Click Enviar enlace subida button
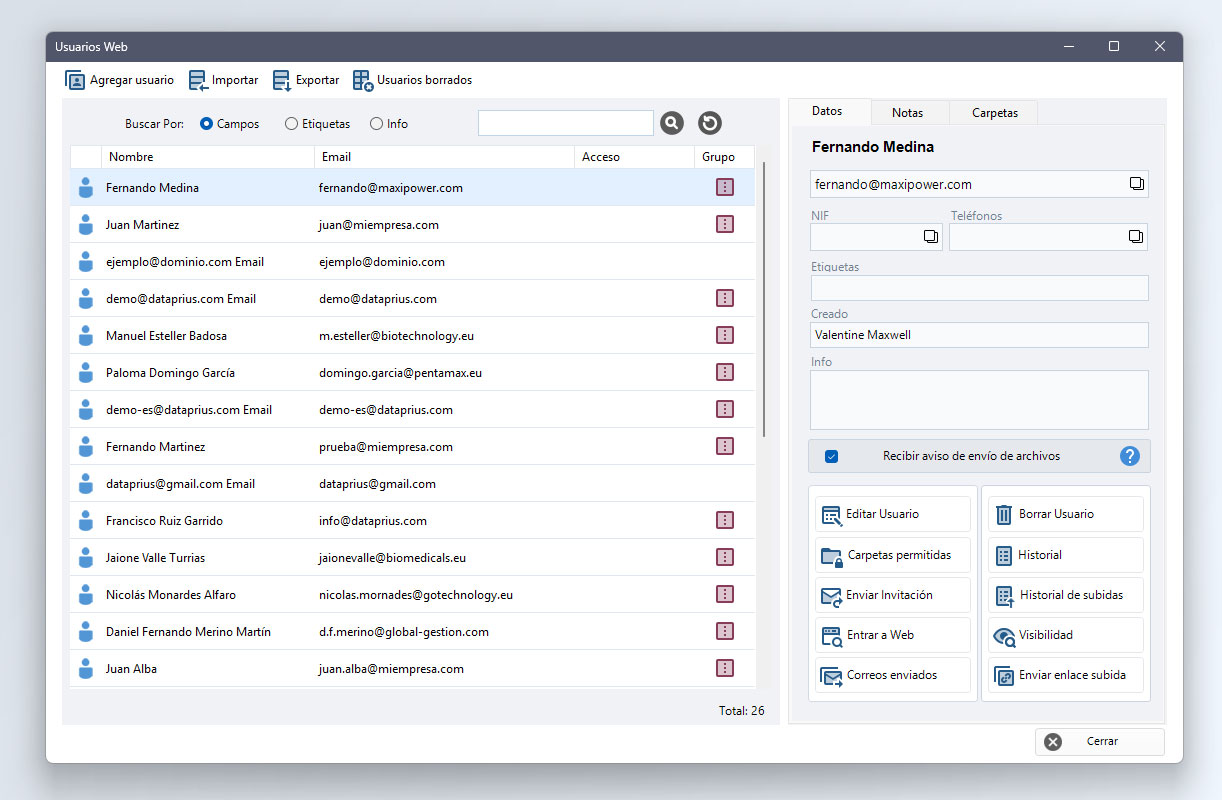 (x=1066, y=675)
